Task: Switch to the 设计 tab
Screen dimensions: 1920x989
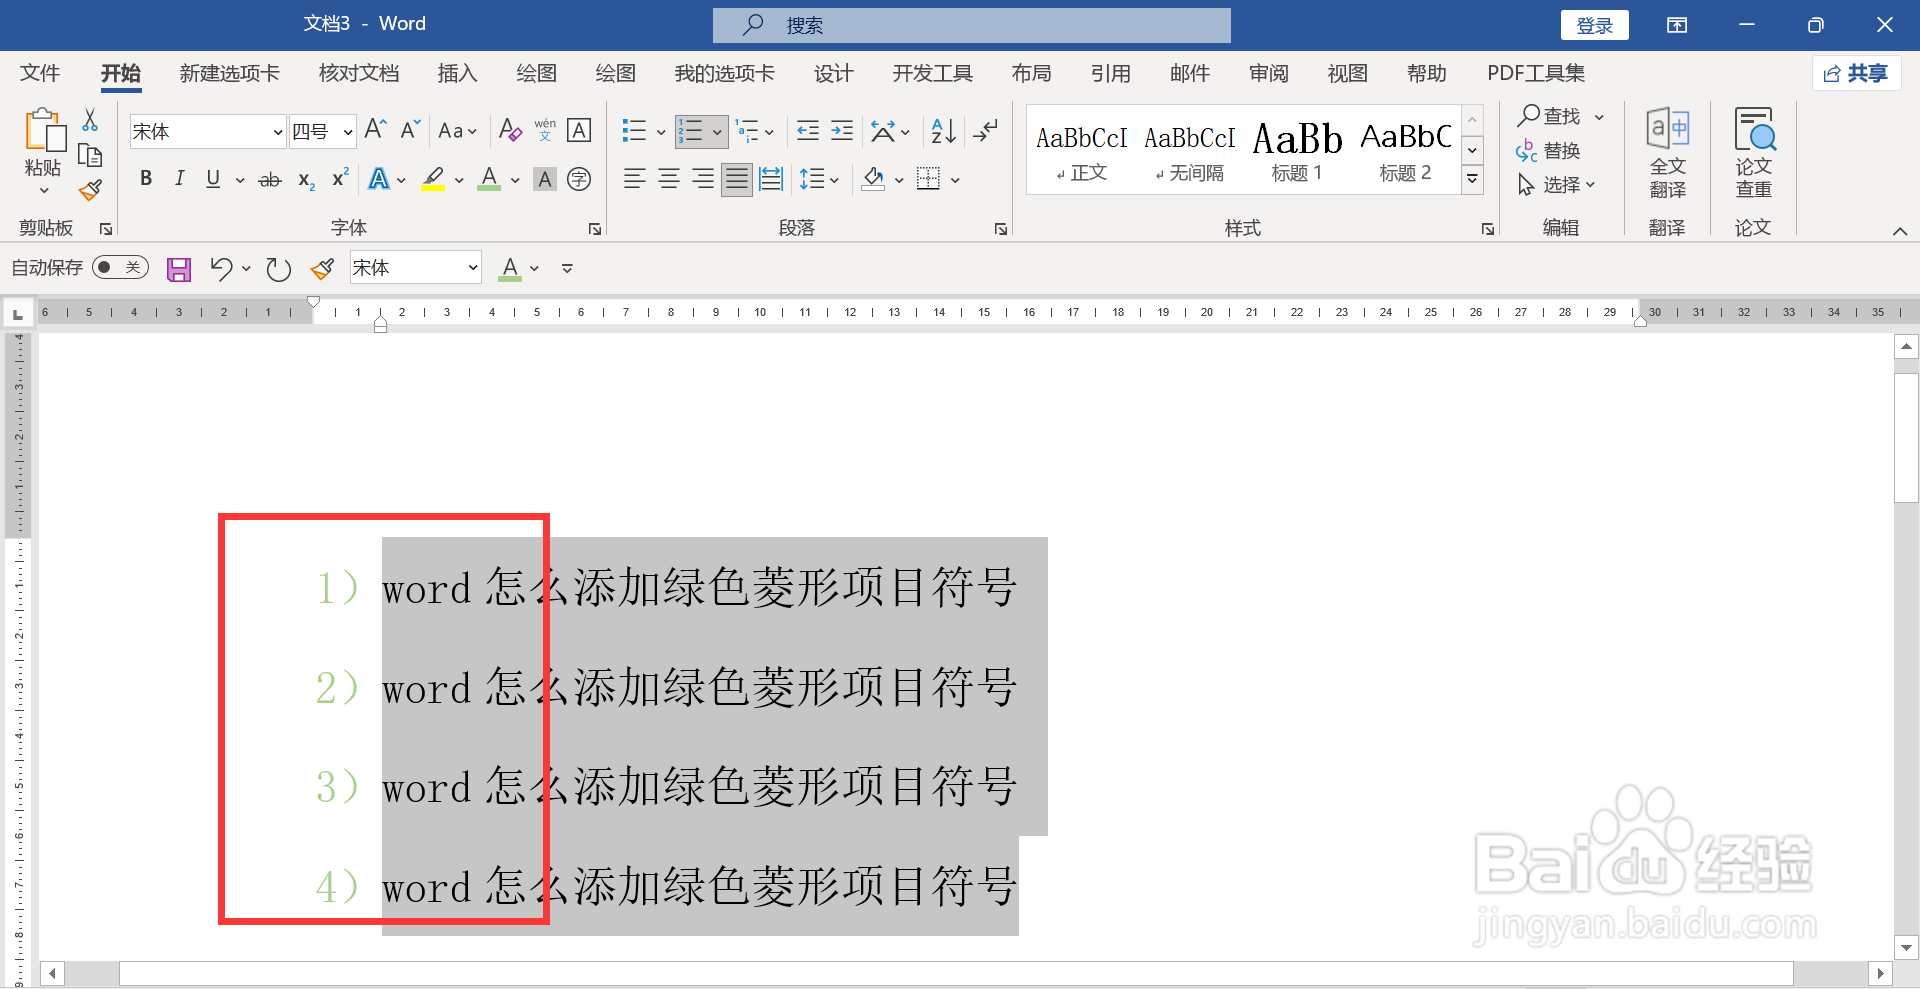Action: (x=833, y=73)
